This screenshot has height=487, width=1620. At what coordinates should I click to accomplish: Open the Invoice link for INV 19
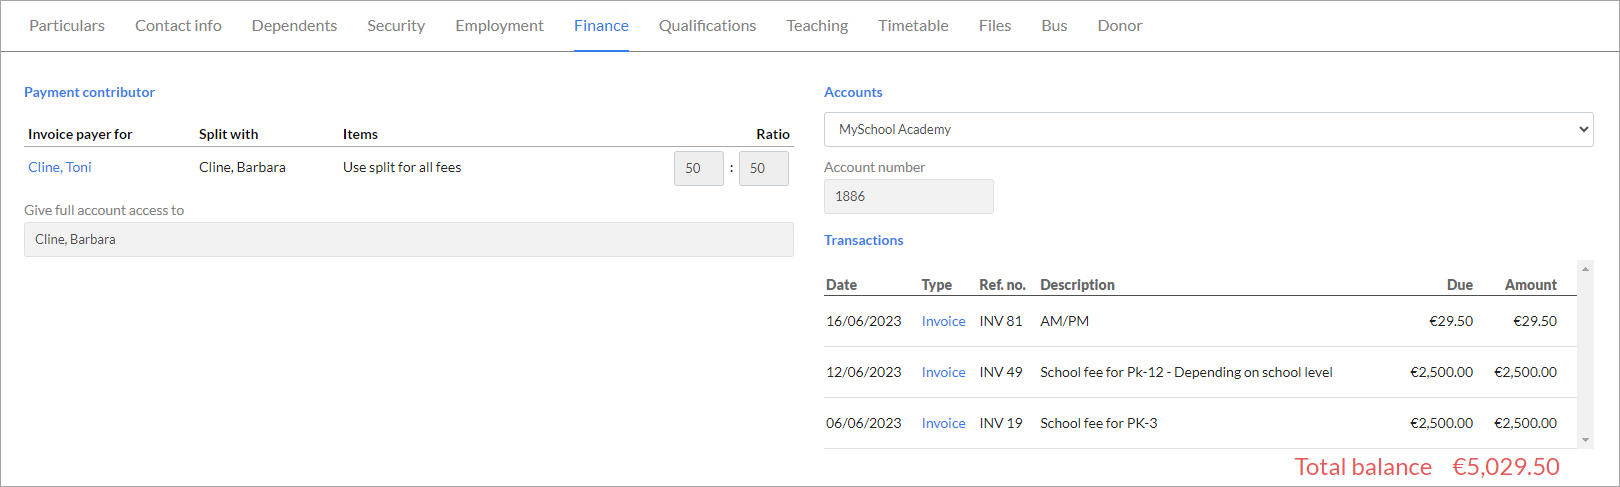(x=943, y=423)
